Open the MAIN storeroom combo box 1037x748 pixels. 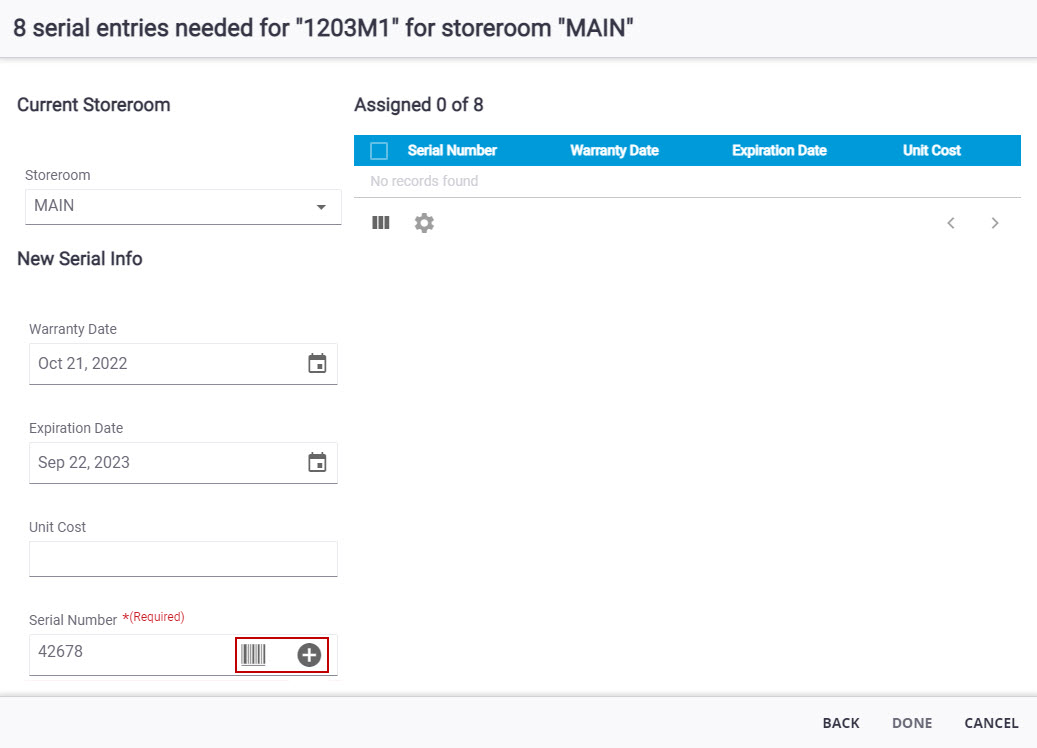click(x=170, y=207)
